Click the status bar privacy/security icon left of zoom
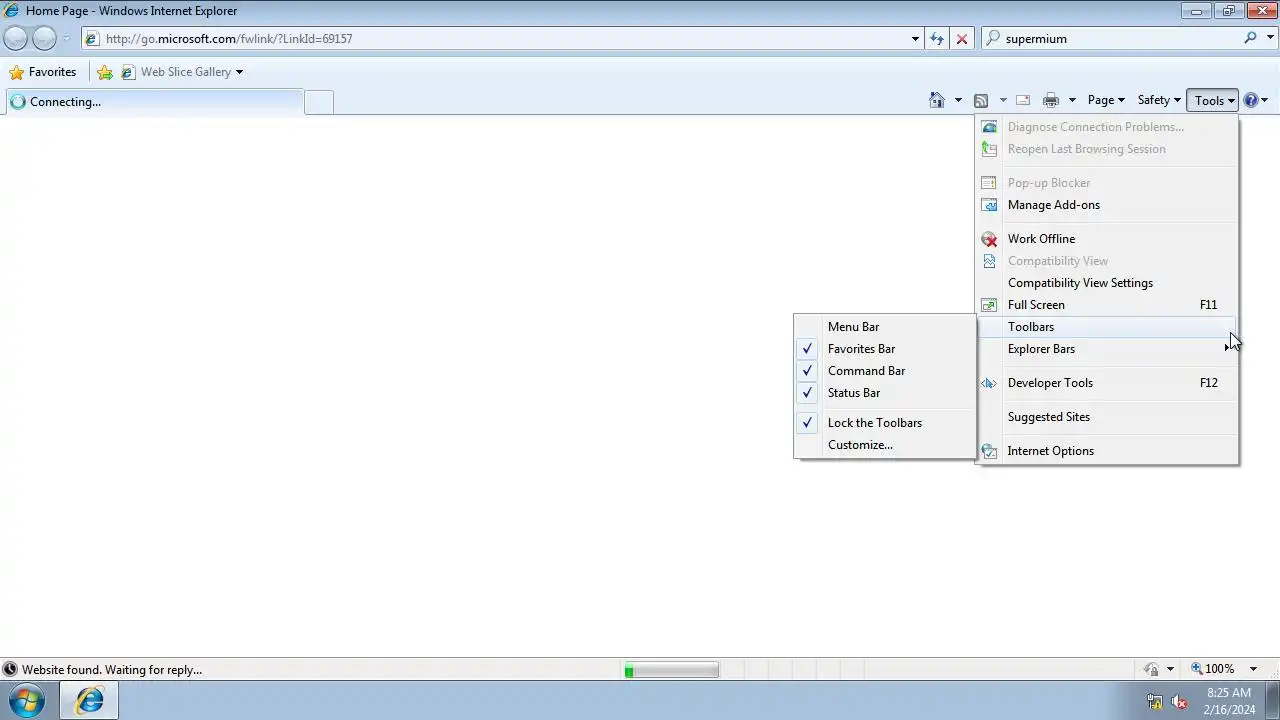The image size is (1280, 720). click(1152, 669)
